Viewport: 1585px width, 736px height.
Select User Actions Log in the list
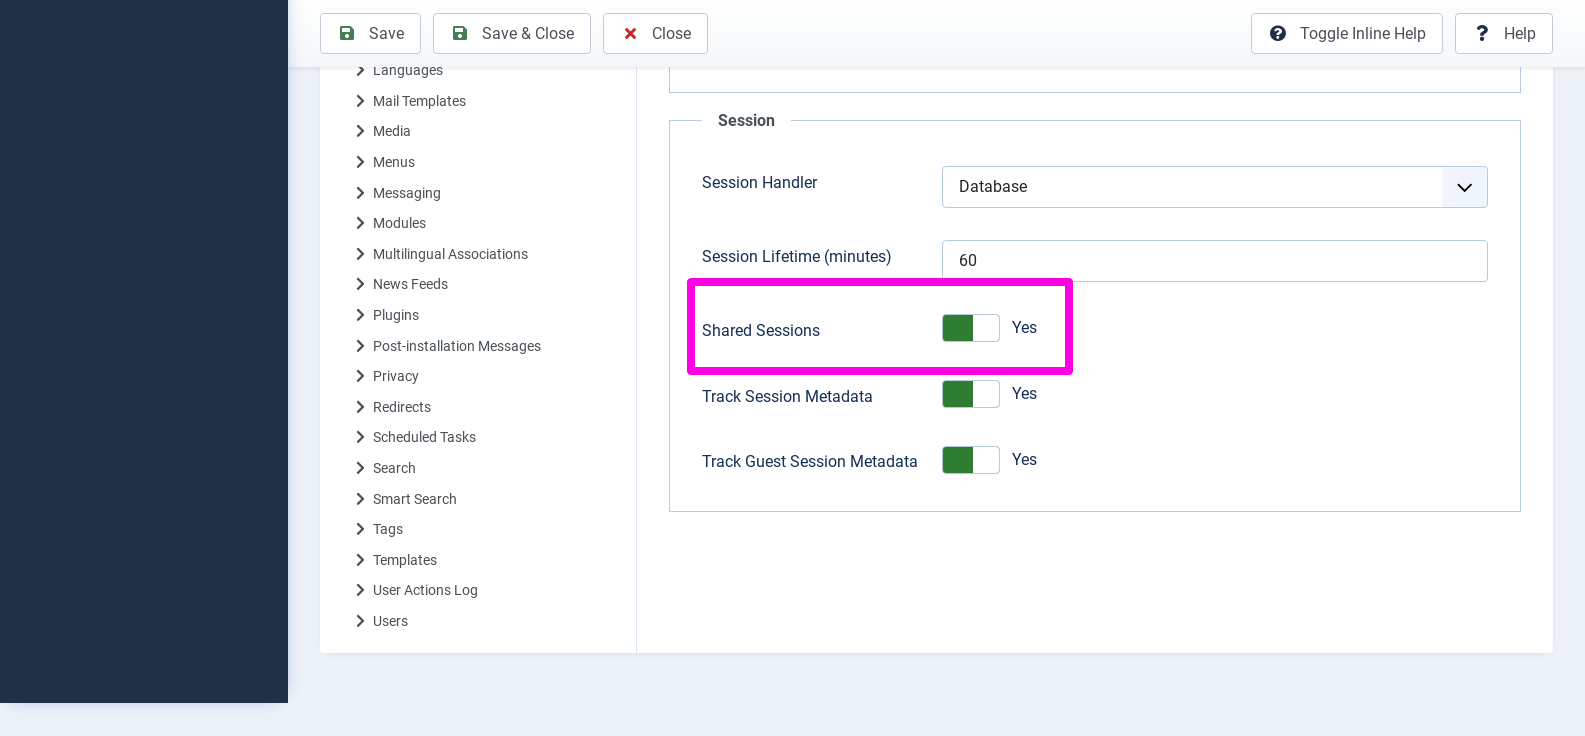click(425, 590)
